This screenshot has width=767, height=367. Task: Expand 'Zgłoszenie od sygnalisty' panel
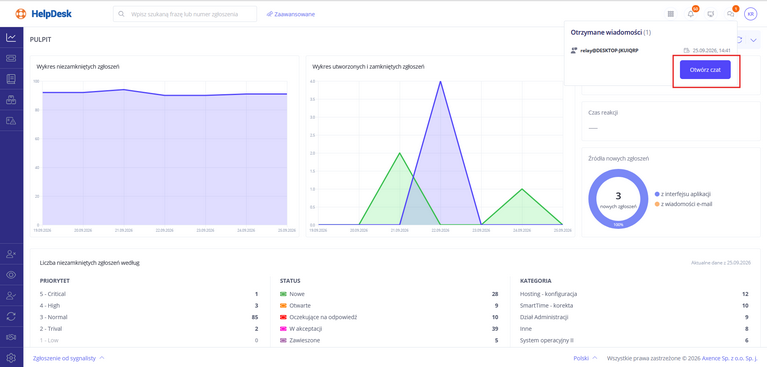point(68,358)
